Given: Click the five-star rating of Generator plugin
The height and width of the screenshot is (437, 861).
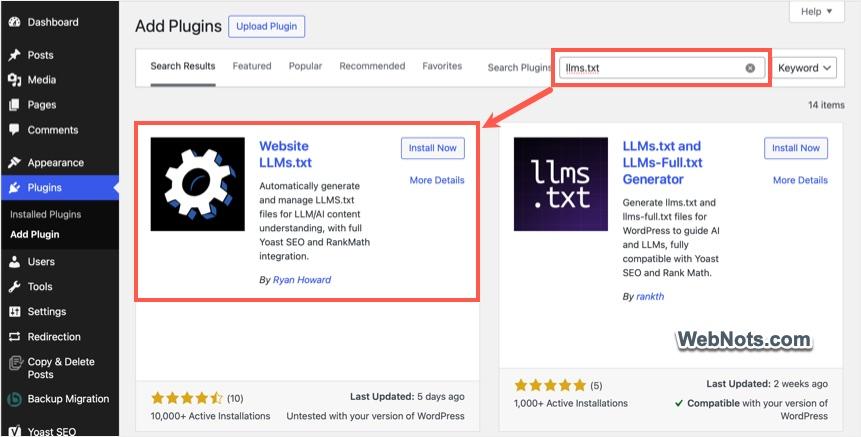Looking at the screenshot, I should [550, 385].
